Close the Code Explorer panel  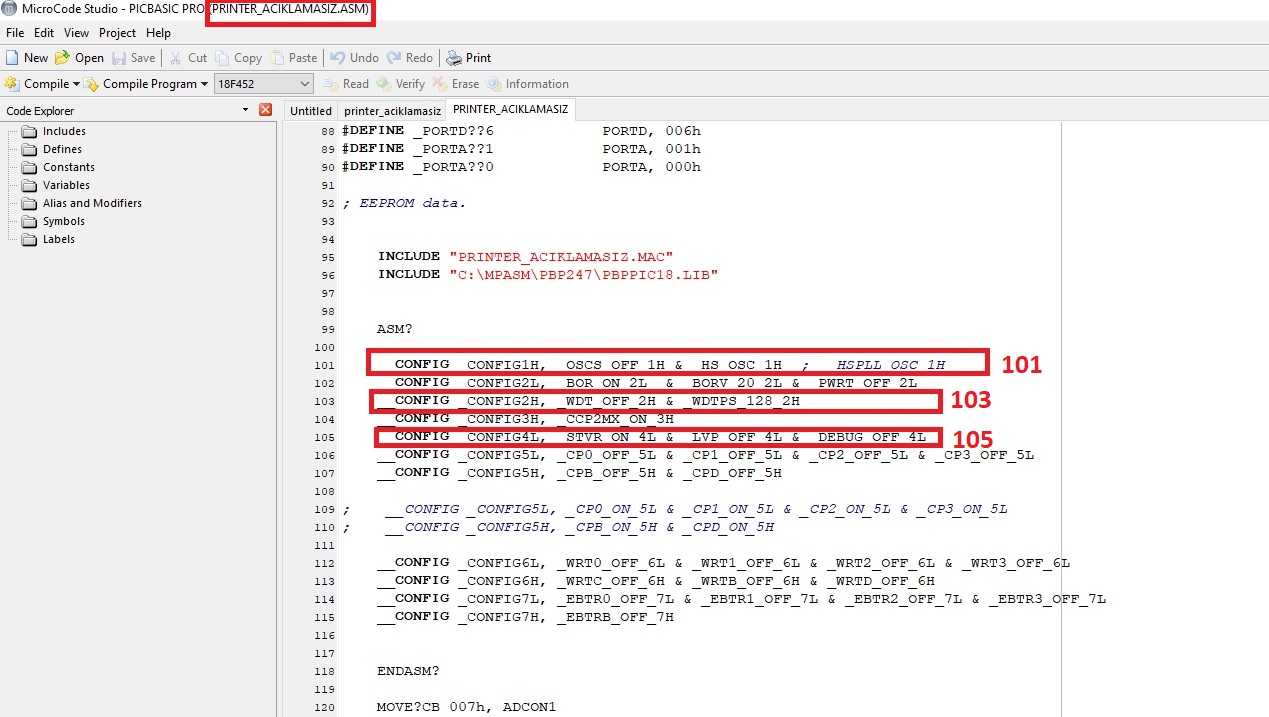(x=265, y=110)
